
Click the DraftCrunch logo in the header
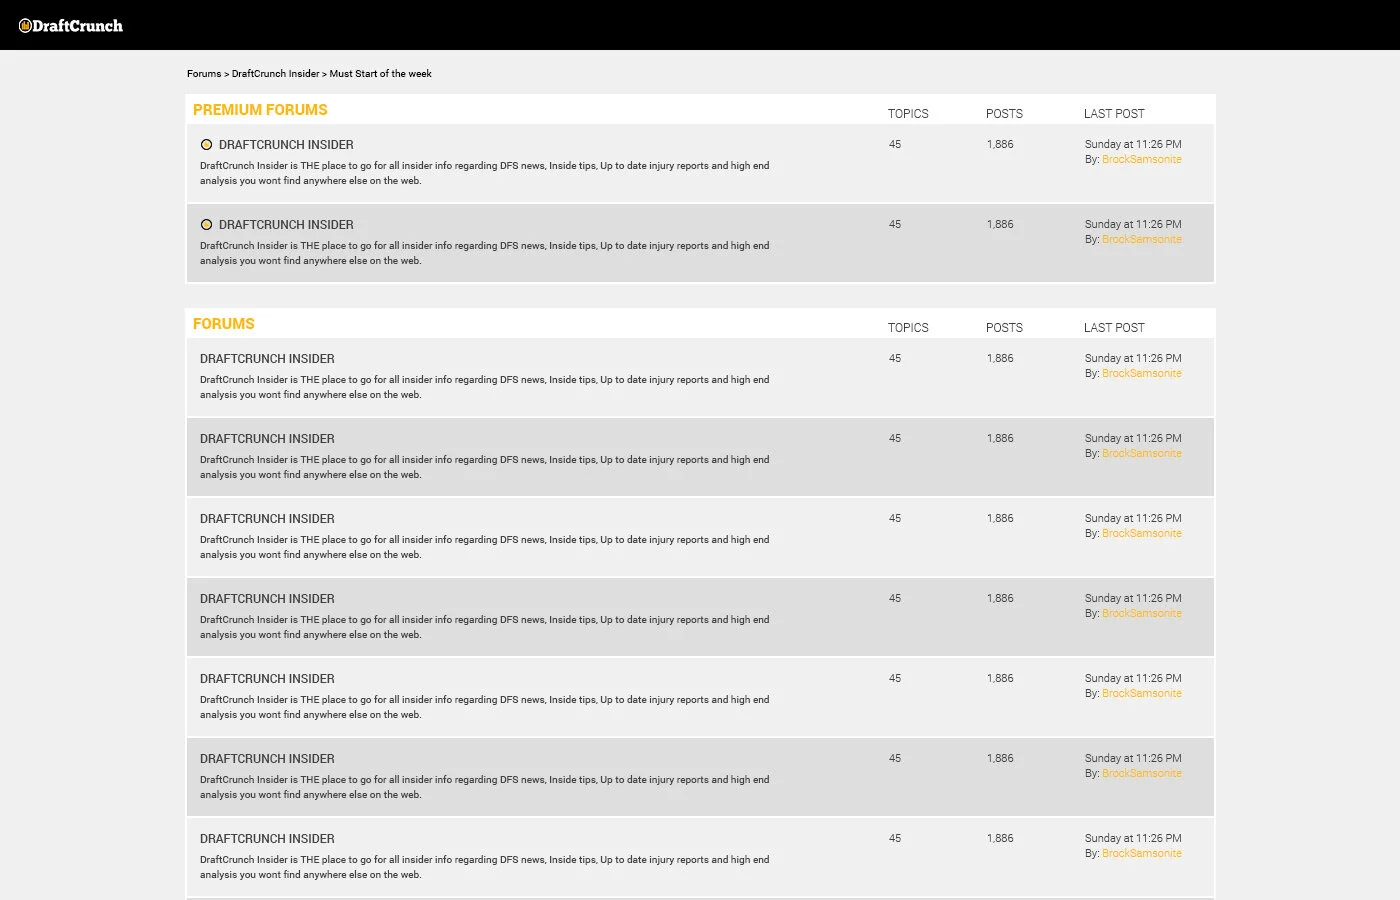point(71,26)
